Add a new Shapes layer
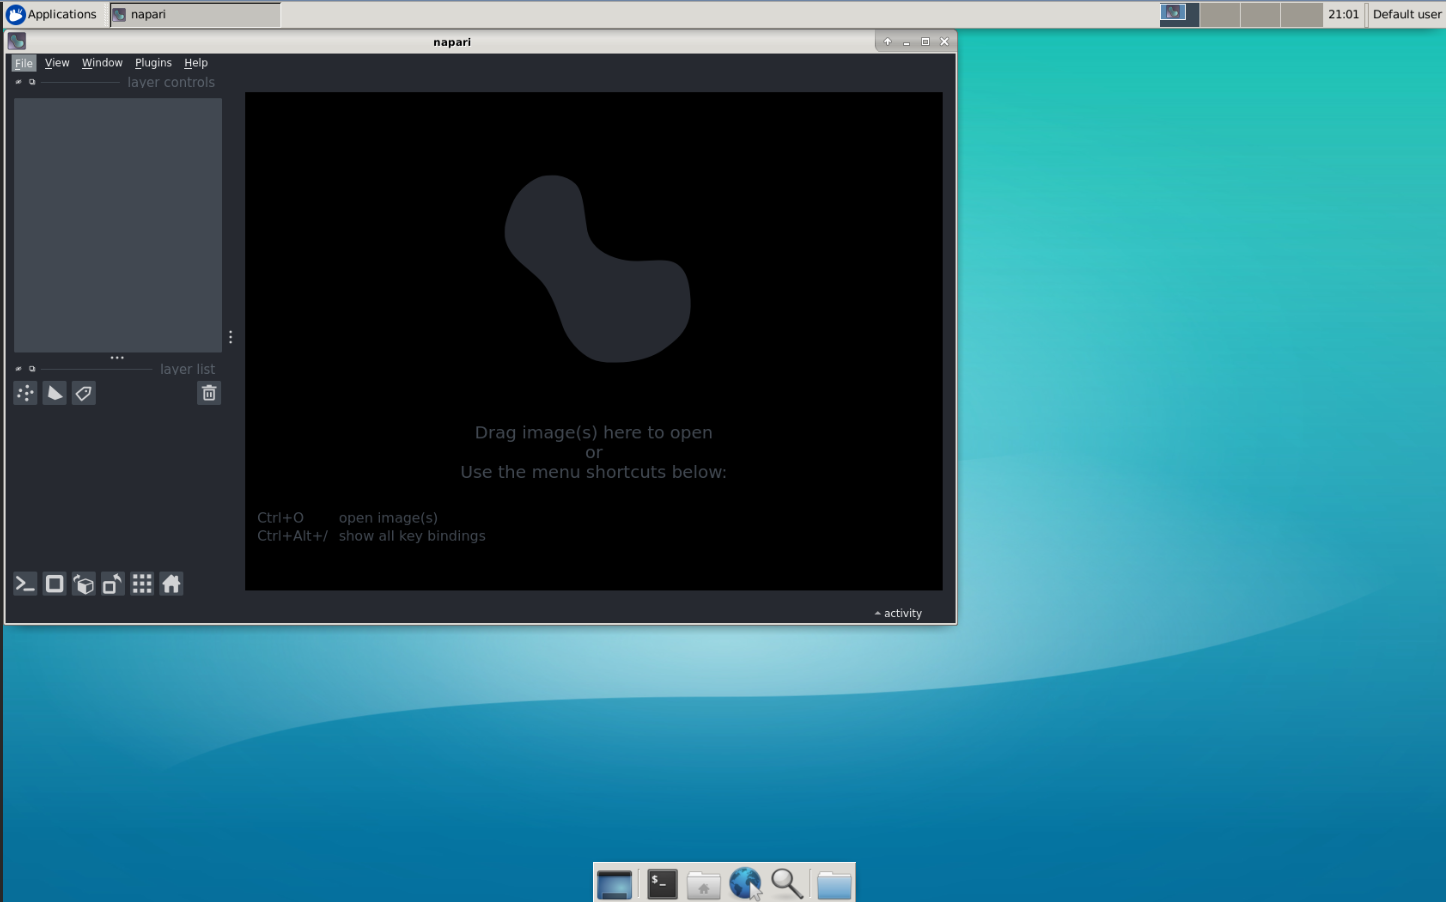This screenshot has height=902, width=1446. click(54, 392)
